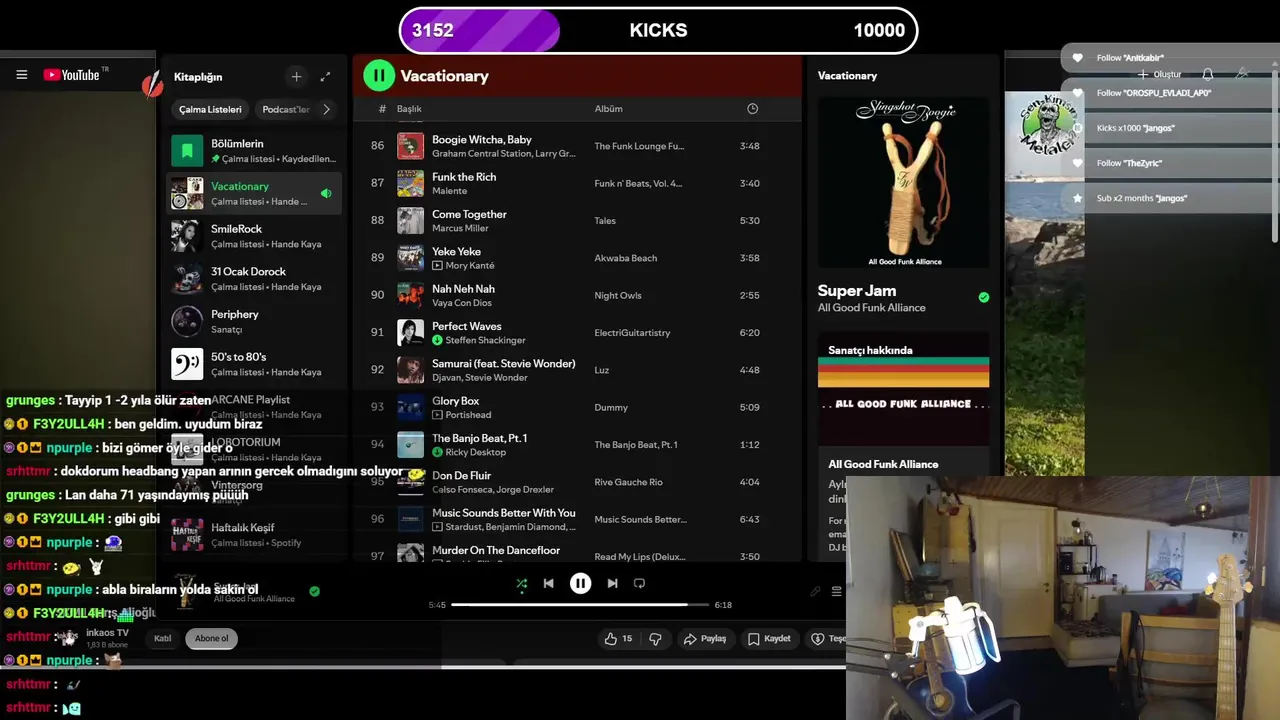Open the Periphery artist entry

coord(253,321)
